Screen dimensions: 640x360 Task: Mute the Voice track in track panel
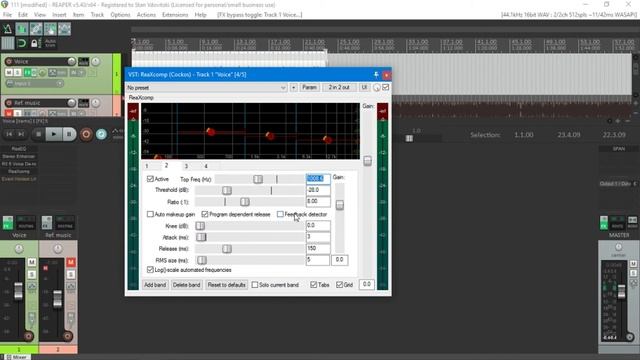tap(9, 72)
